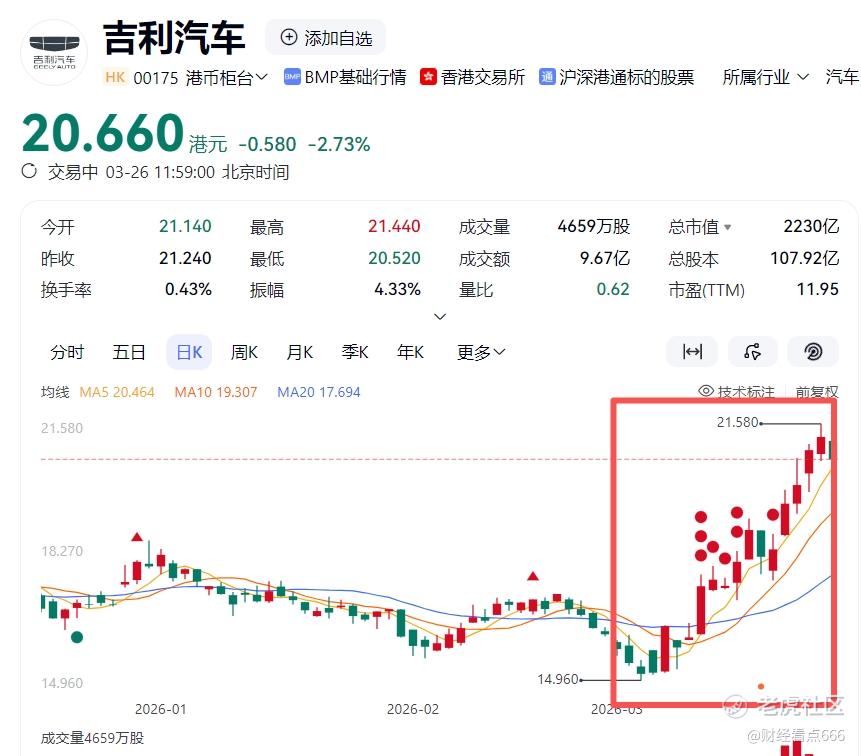Click the 成交量4659万股 volume label

pos(92,738)
